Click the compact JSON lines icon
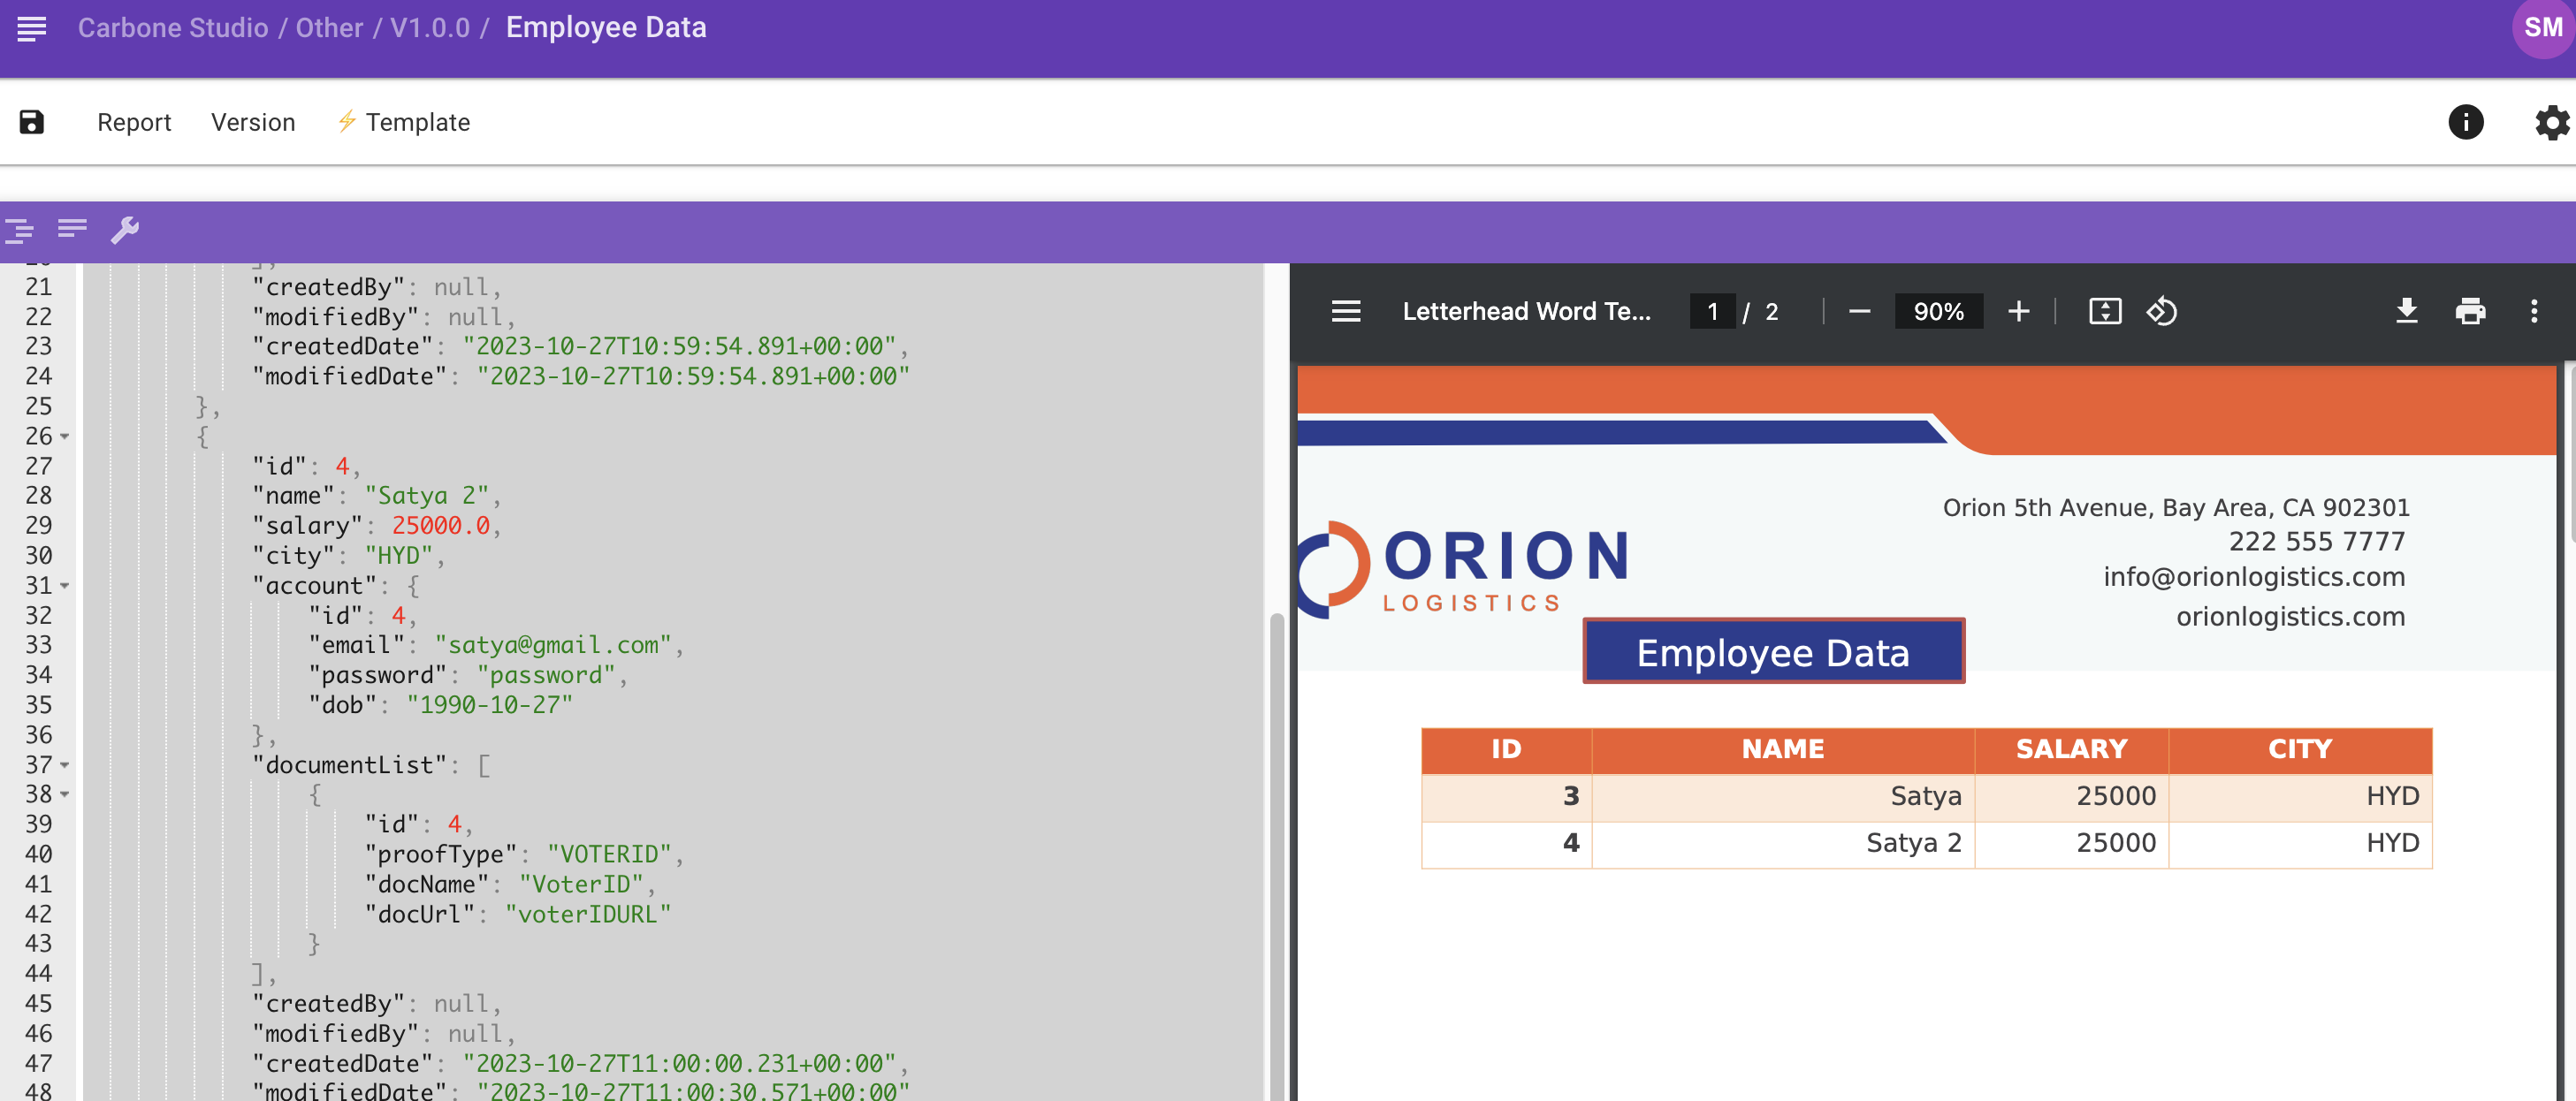The height and width of the screenshot is (1101, 2576). (x=72, y=229)
